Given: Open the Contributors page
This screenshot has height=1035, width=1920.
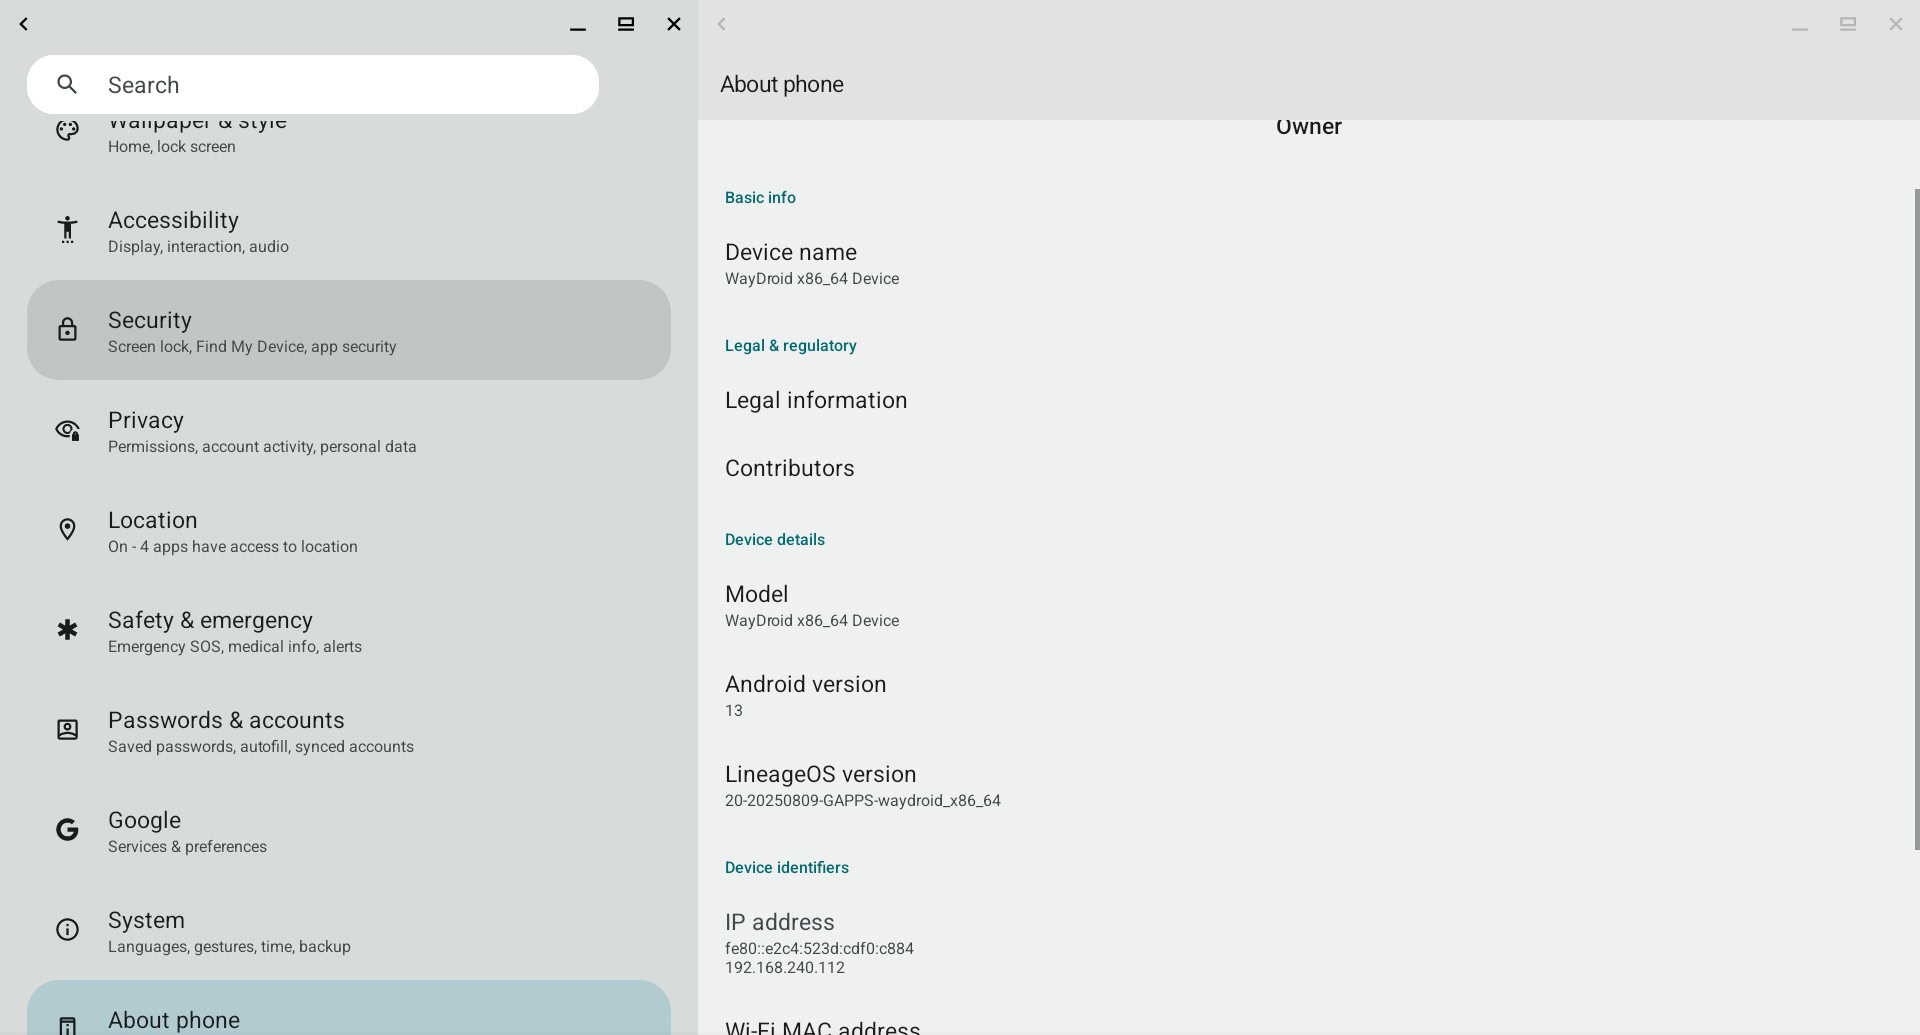Looking at the screenshot, I should point(789,468).
